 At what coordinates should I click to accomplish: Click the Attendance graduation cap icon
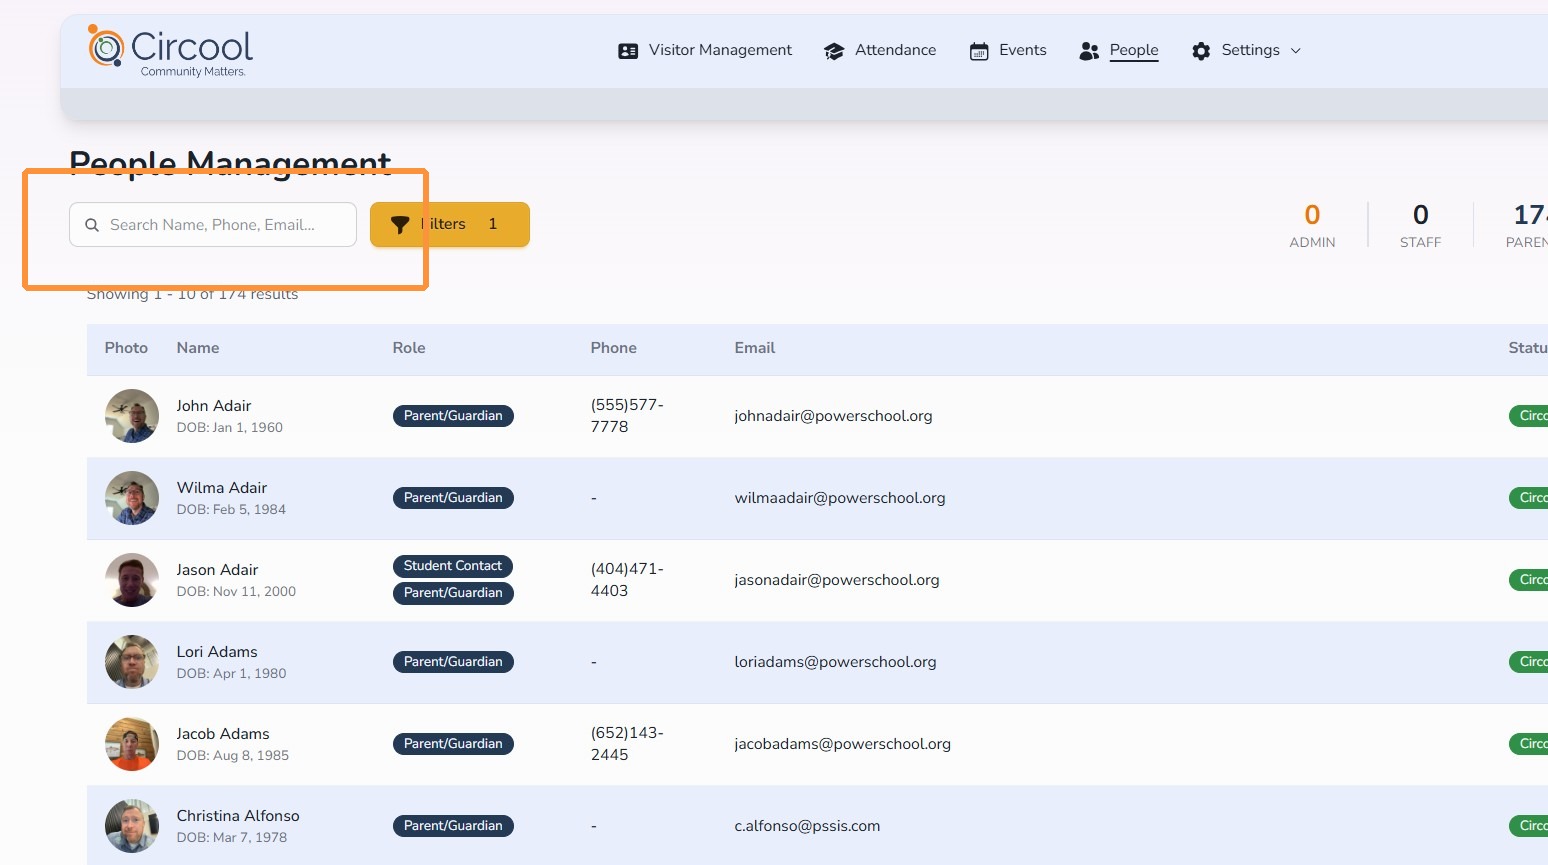pyautogui.click(x=834, y=51)
